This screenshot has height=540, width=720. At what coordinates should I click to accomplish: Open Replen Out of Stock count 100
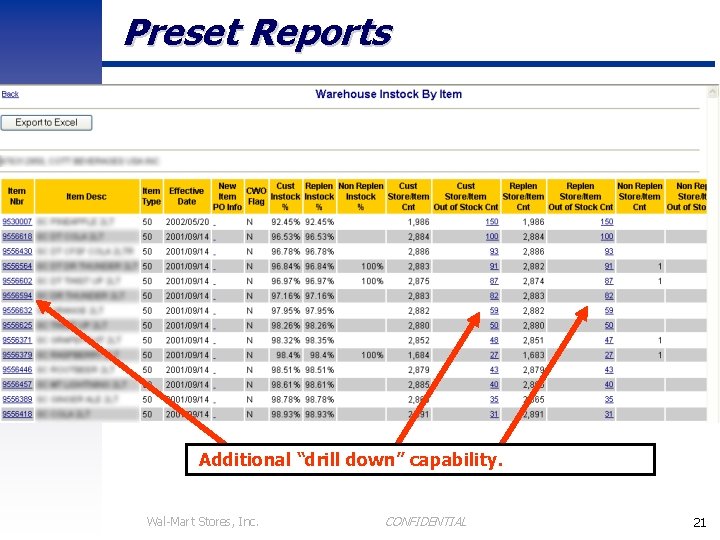pos(607,236)
